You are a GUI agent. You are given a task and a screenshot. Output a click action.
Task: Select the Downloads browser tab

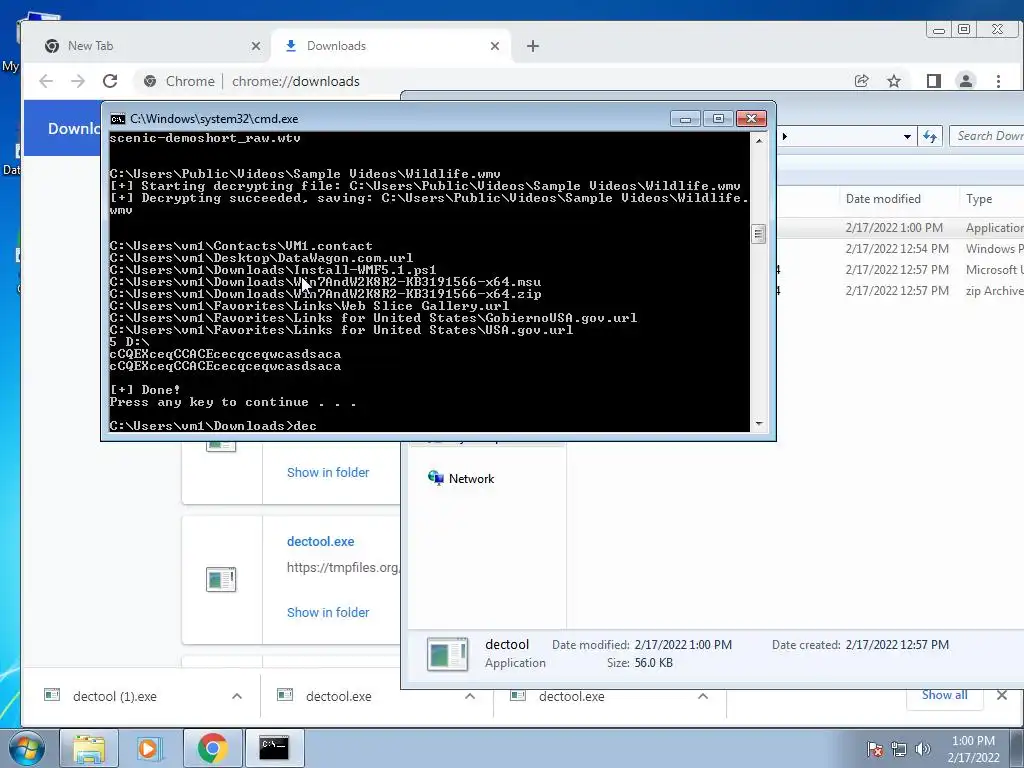[x=391, y=46]
